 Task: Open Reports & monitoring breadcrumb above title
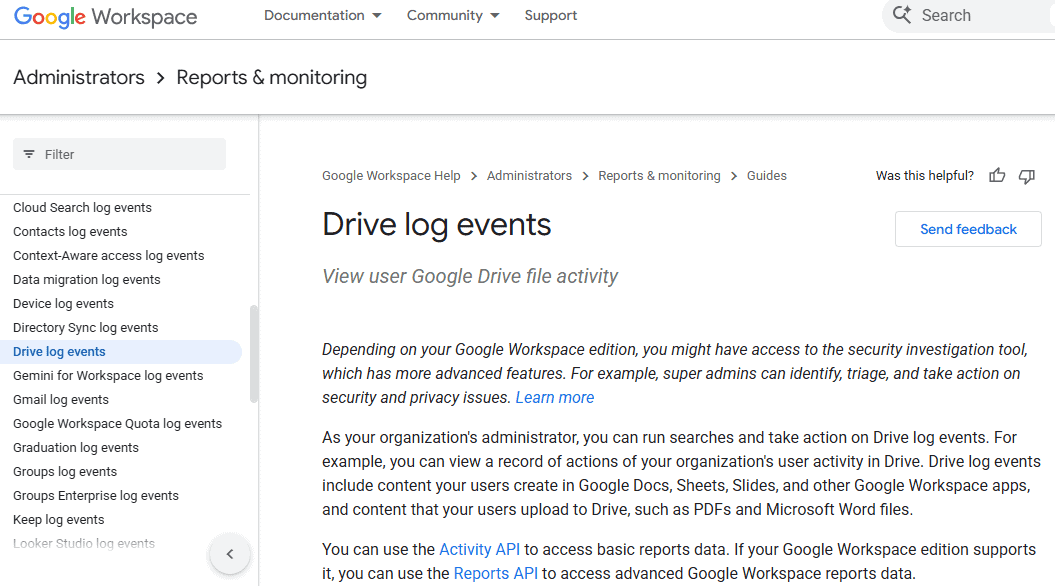click(659, 176)
